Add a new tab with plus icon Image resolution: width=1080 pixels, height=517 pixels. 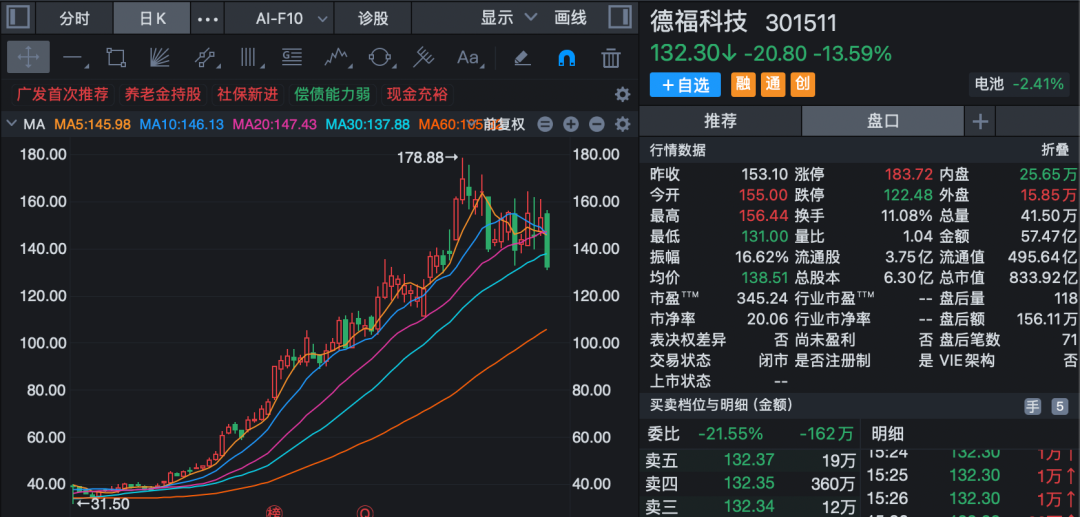click(980, 123)
